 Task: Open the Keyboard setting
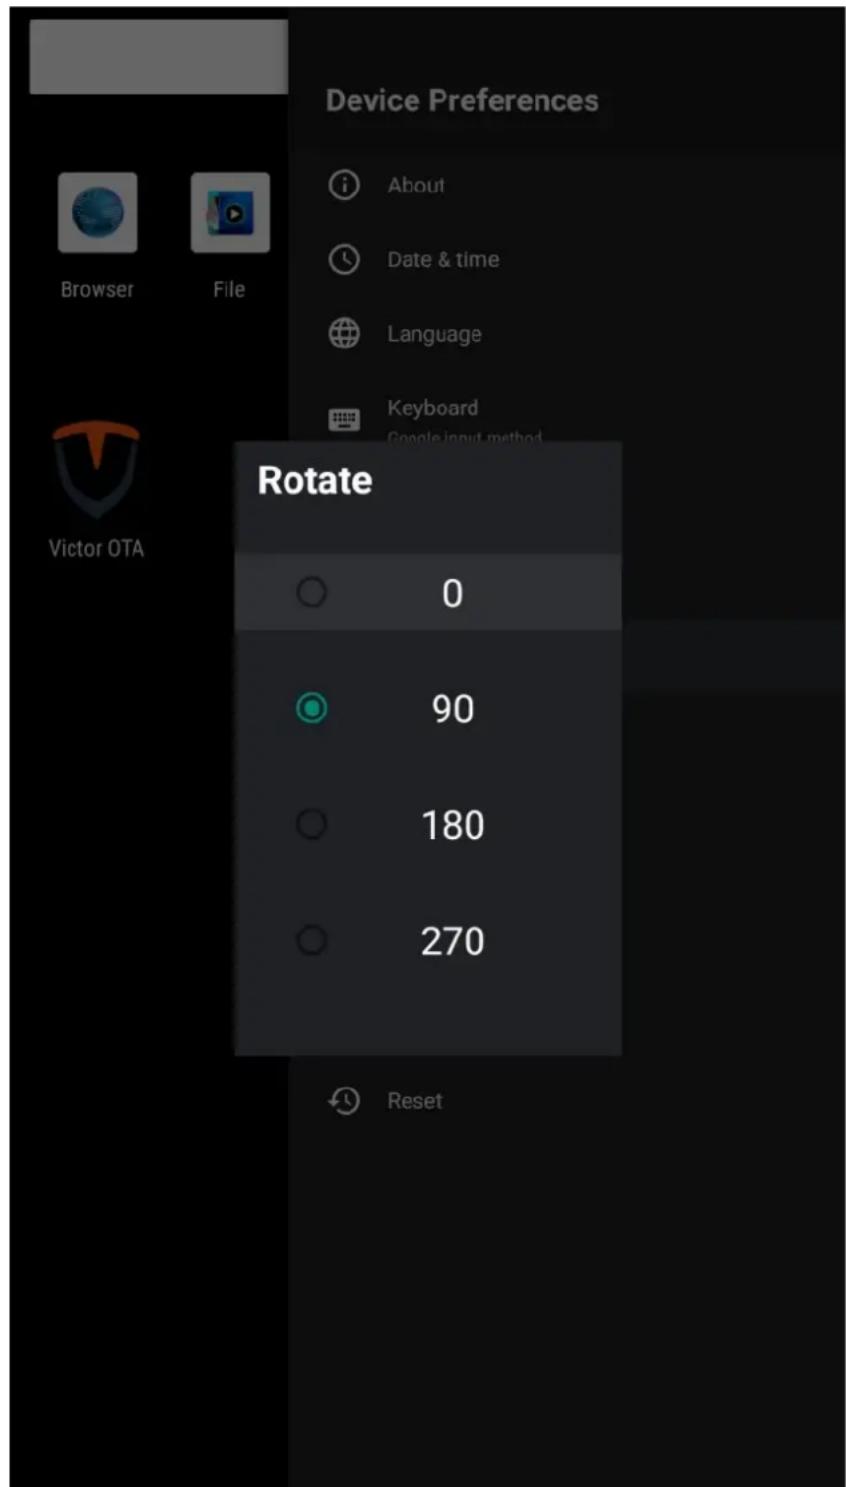pyautogui.click(x=568, y=408)
